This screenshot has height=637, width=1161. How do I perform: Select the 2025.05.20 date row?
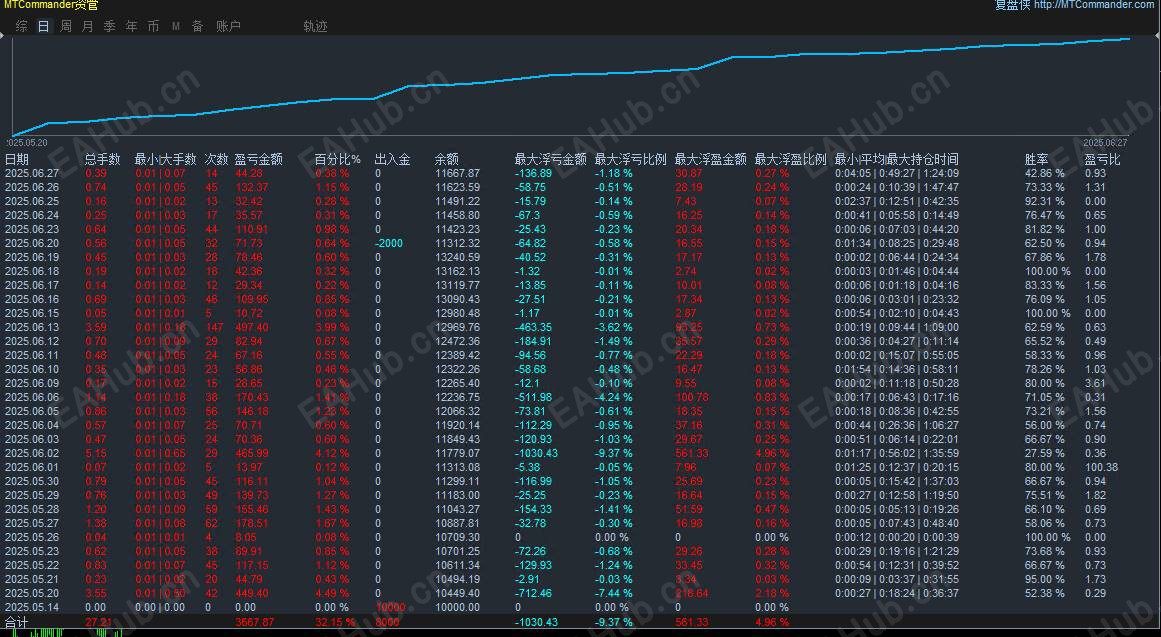tap(32, 593)
